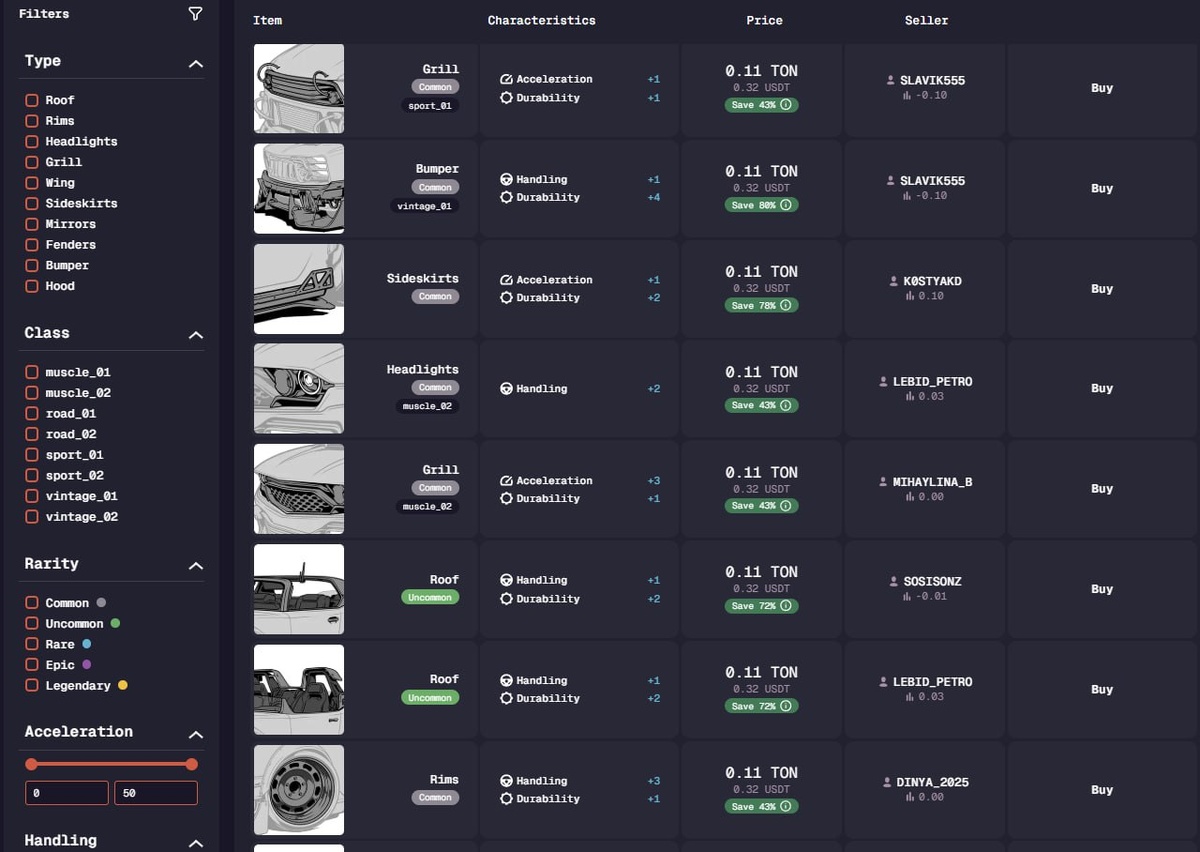Click the seller profile icon beside SLAVIK555 on the Grill row

coord(891,80)
